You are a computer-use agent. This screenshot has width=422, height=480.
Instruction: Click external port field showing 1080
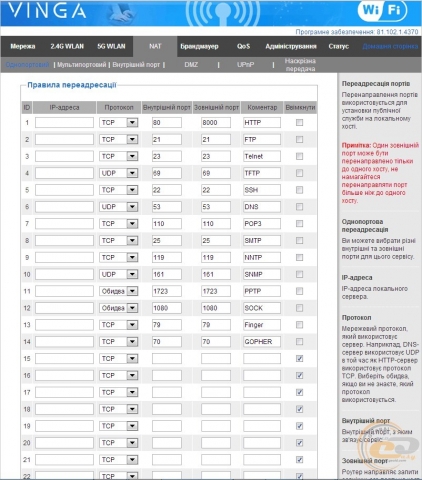(x=216, y=308)
